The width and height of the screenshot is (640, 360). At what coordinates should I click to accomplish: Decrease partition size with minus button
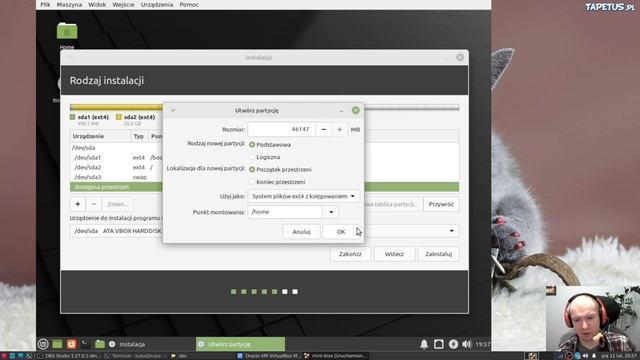(x=323, y=129)
